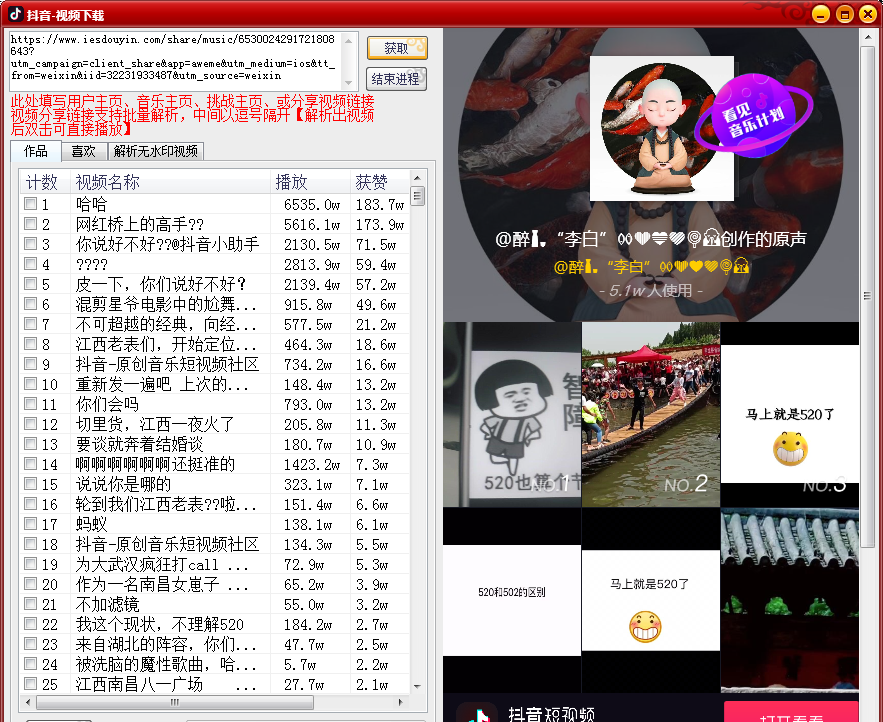
Task: Check the box for row 25 江西南昌八一广场
Action: click(30, 684)
